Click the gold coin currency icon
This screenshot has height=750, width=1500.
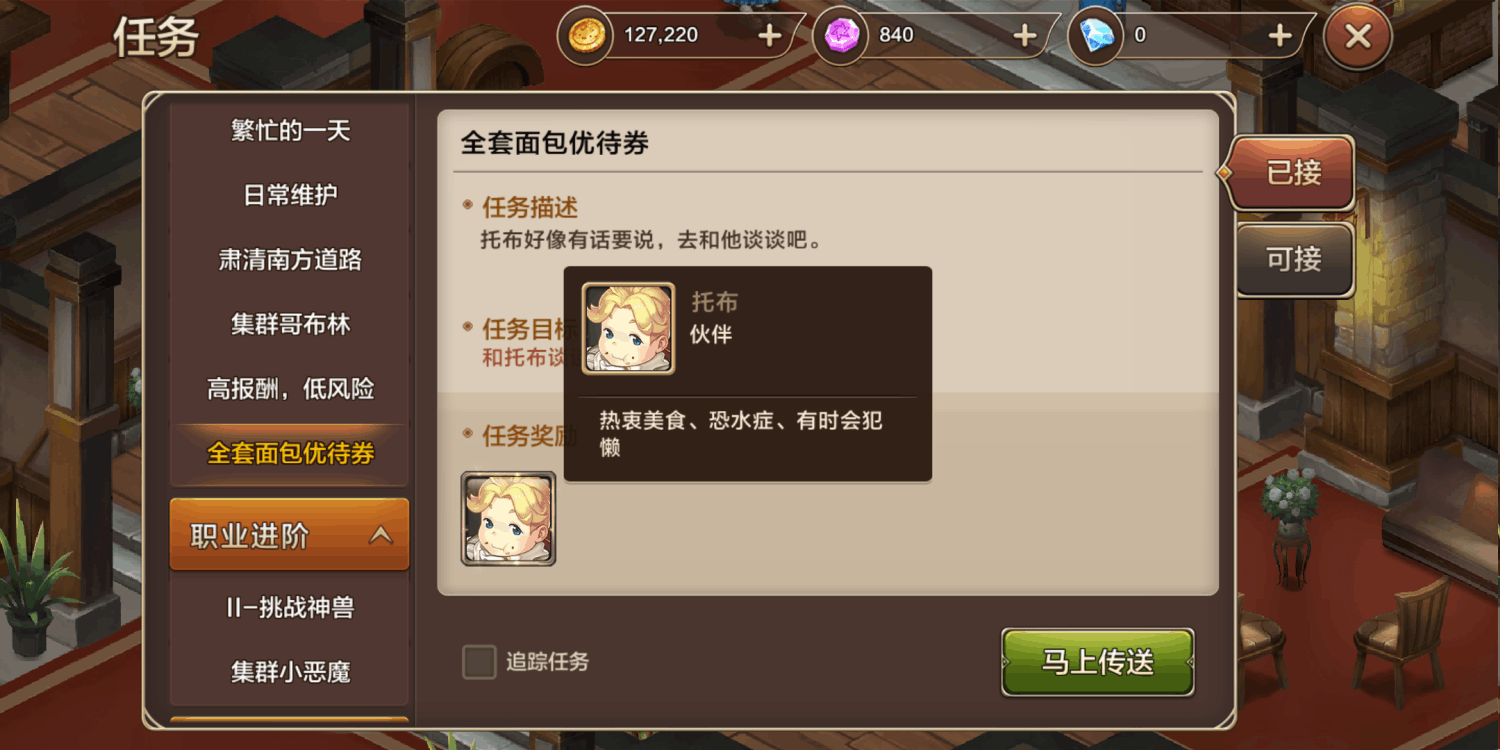(x=585, y=37)
